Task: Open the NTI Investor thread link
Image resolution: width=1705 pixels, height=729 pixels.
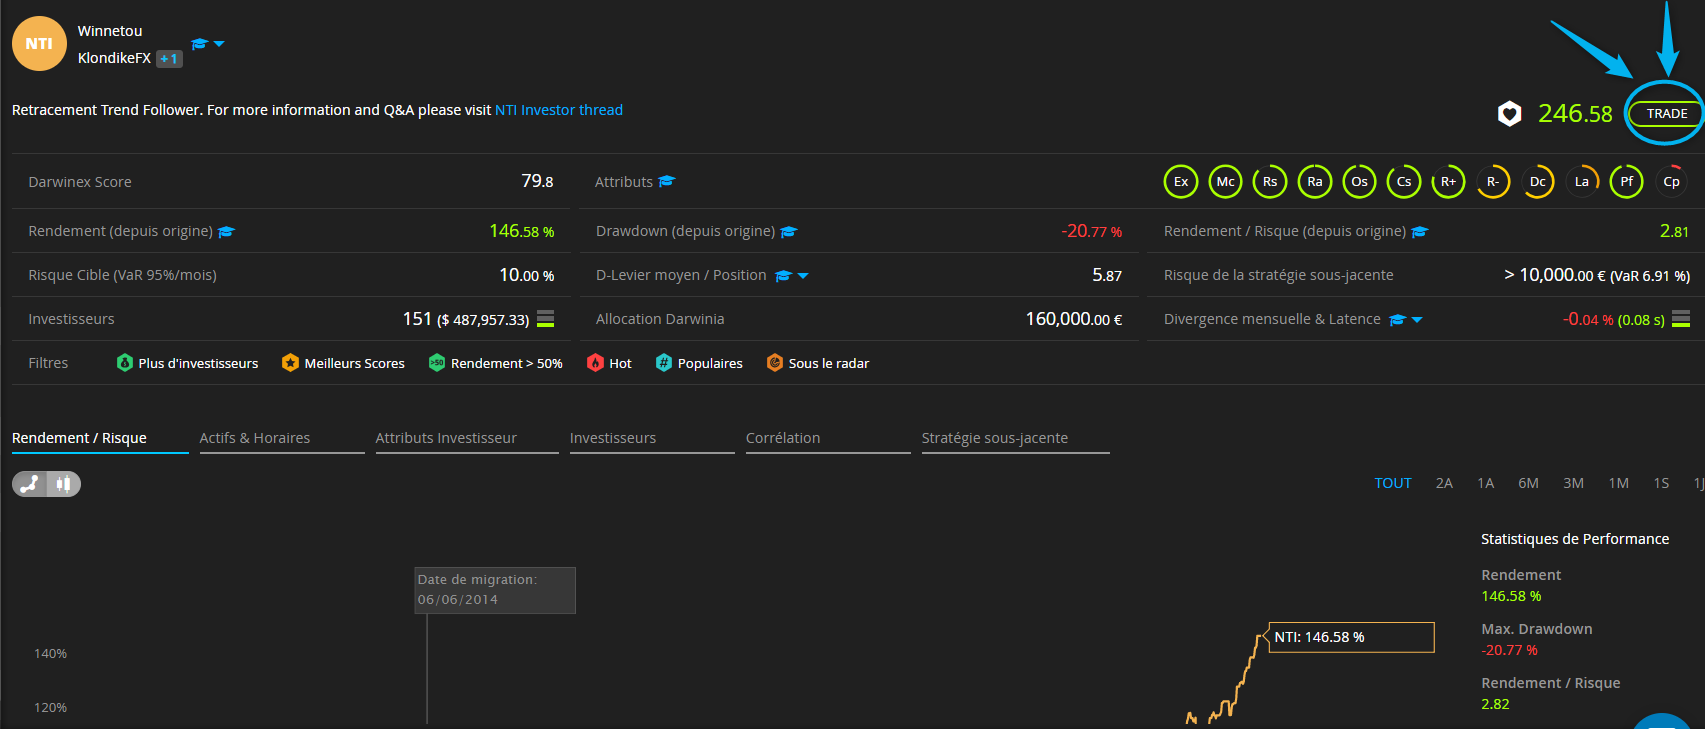Action: click(x=558, y=110)
